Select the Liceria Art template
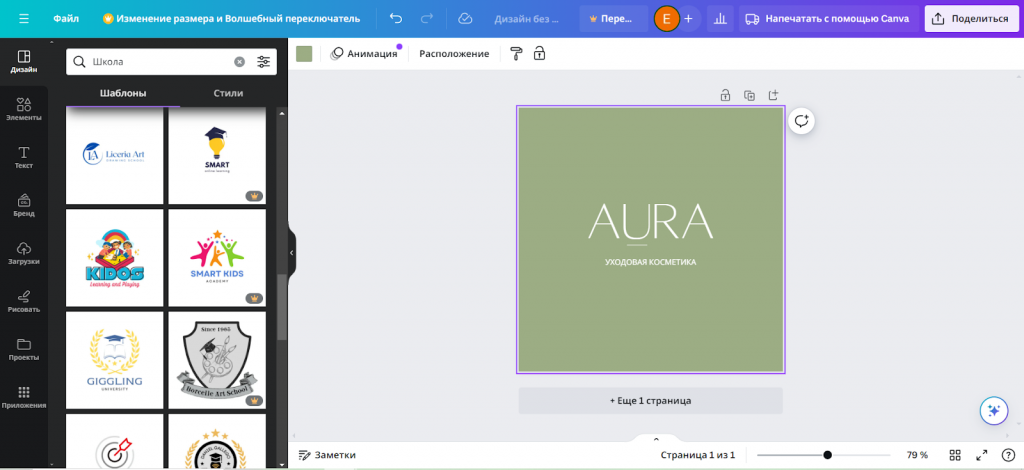Screen dimensions: 1024x470 (x=114, y=155)
